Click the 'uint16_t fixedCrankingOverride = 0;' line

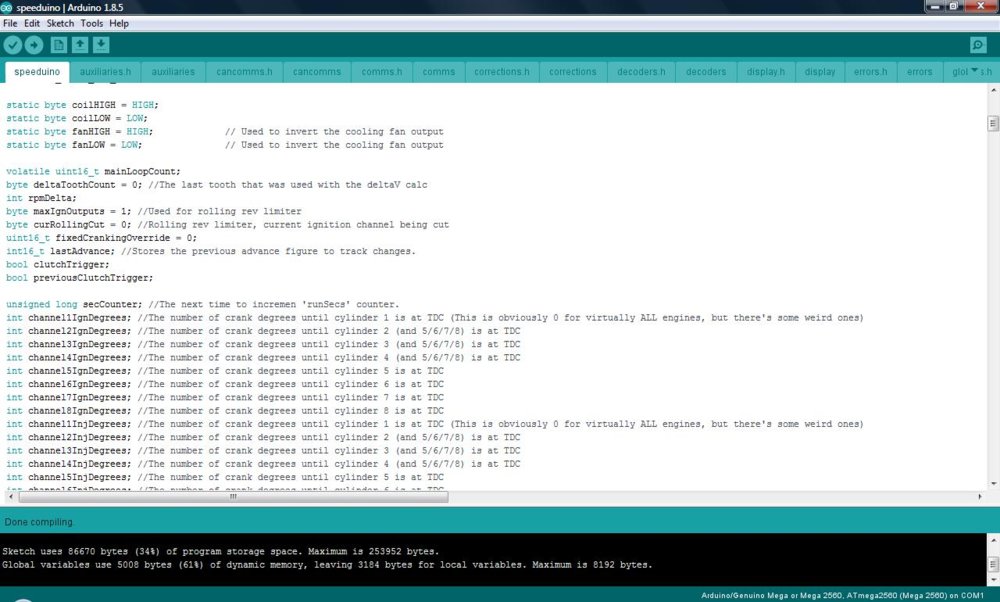click(101, 238)
